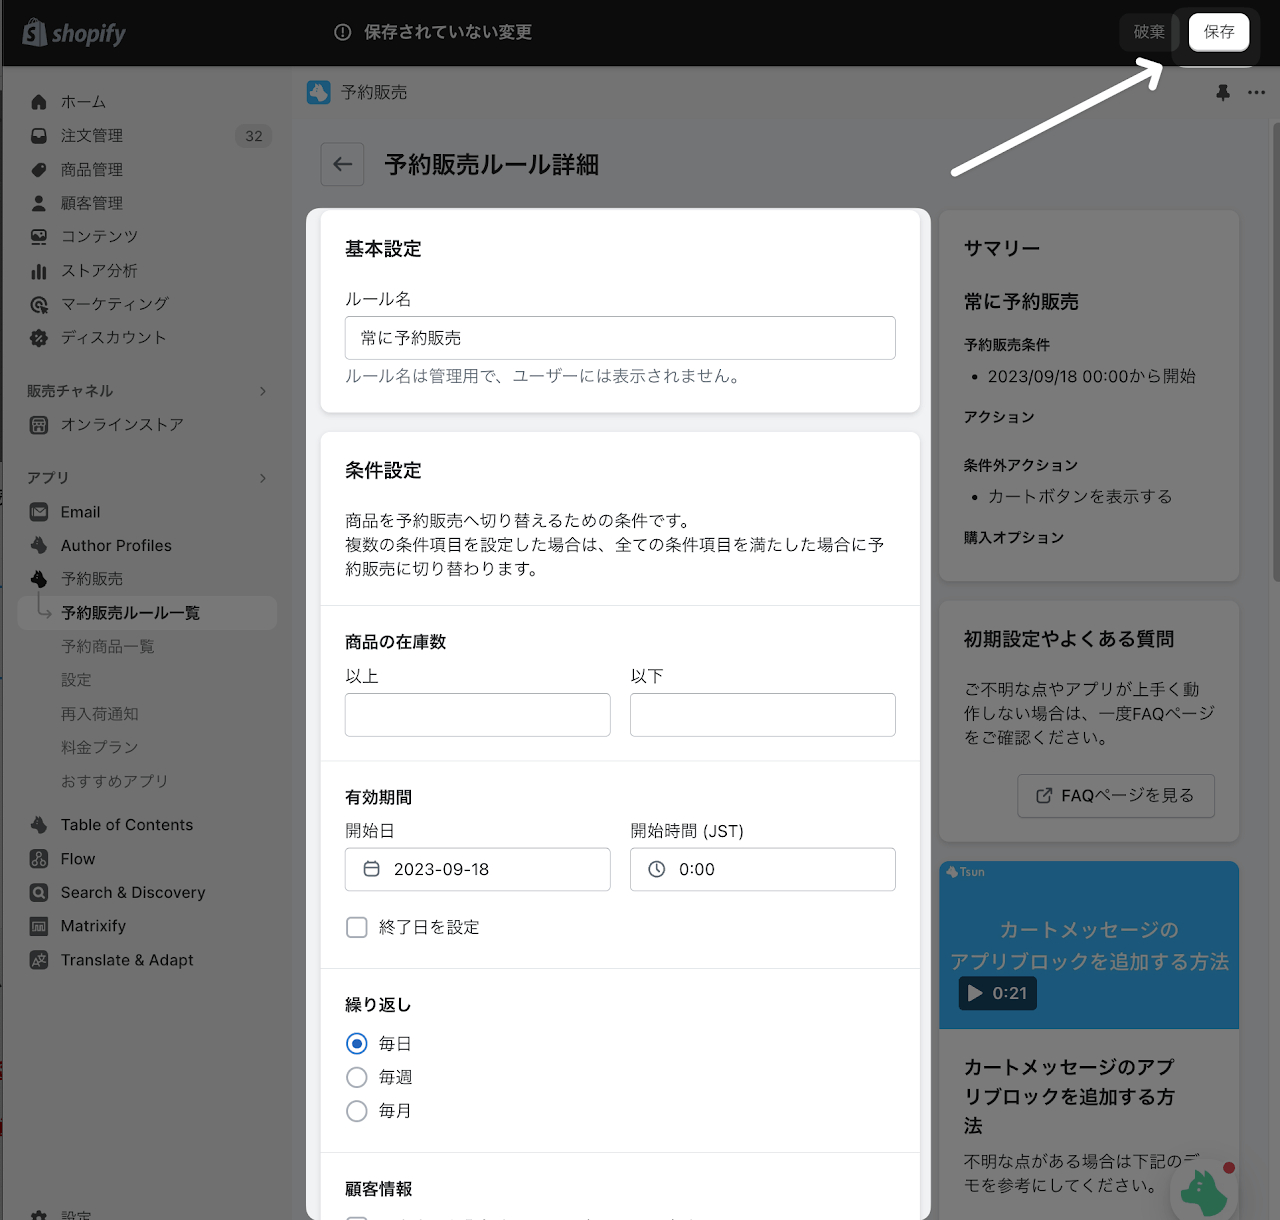The height and width of the screenshot is (1220, 1280).
Task: Click the Table of Contents app icon
Action: [x=39, y=825]
